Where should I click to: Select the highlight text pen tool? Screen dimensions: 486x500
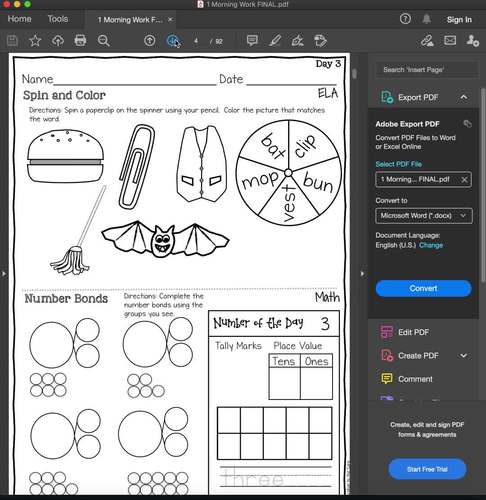275,41
